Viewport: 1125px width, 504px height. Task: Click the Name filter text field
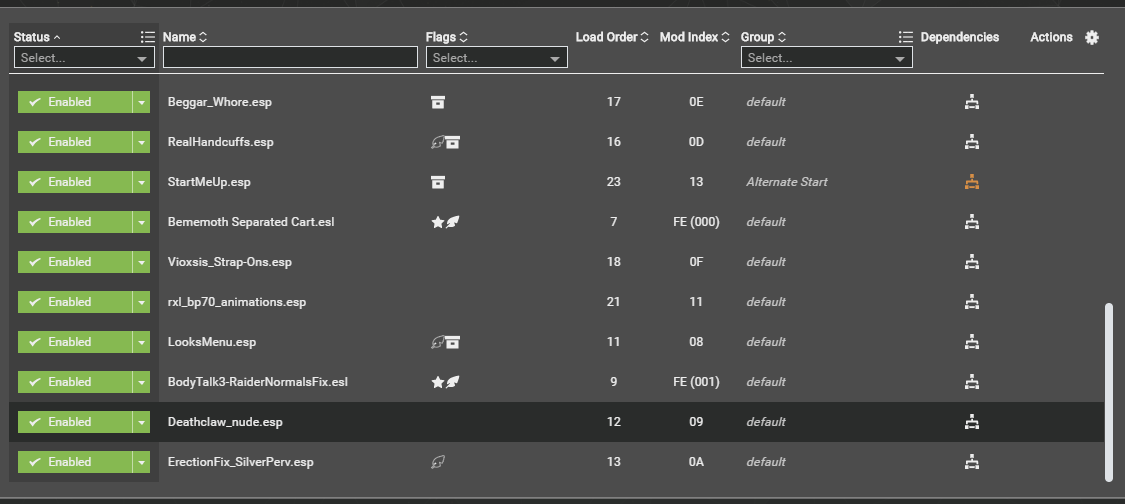(x=291, y=57)
